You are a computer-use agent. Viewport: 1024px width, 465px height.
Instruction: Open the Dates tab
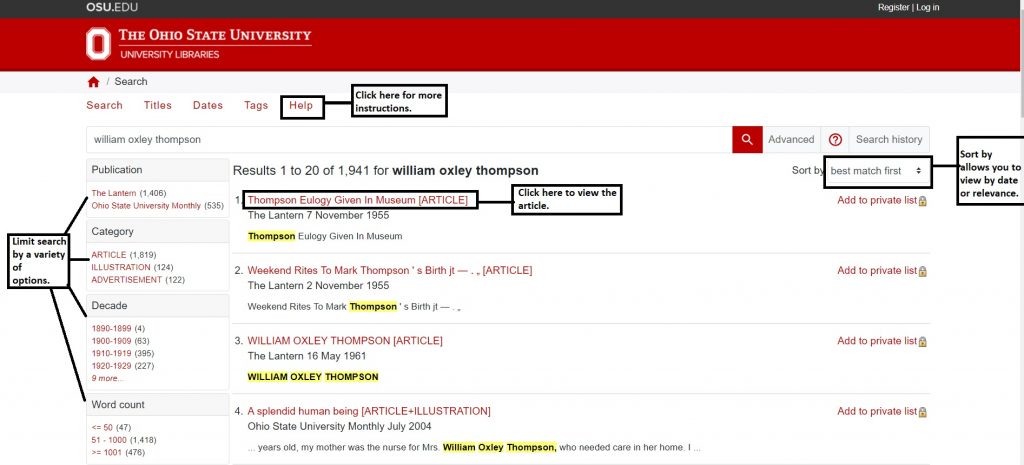(x=208, y=105)
